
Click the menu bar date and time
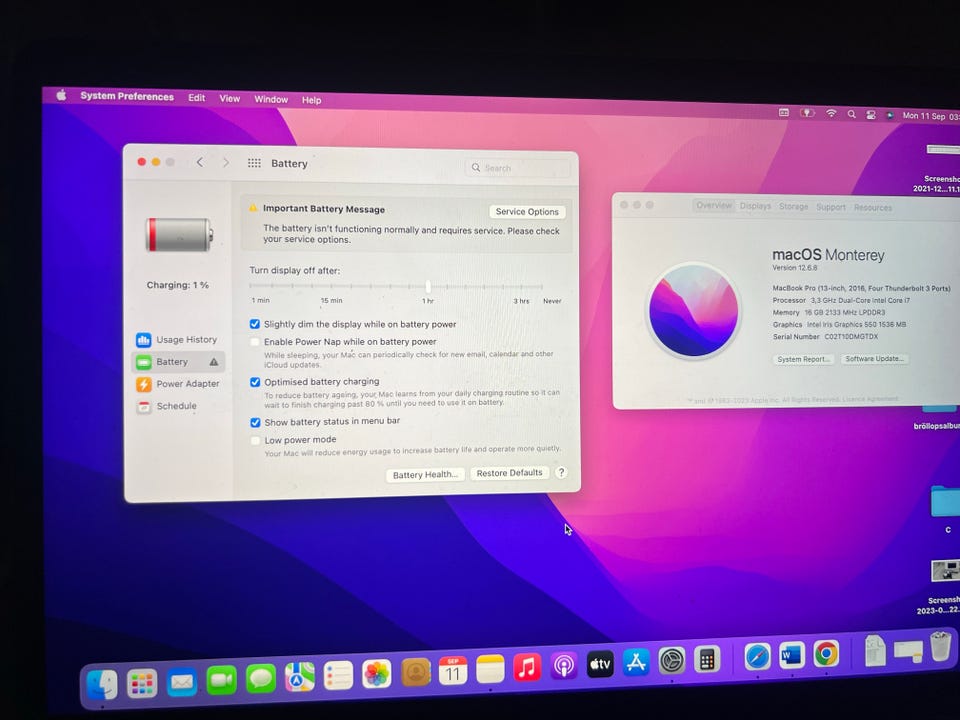coord(931,116)
